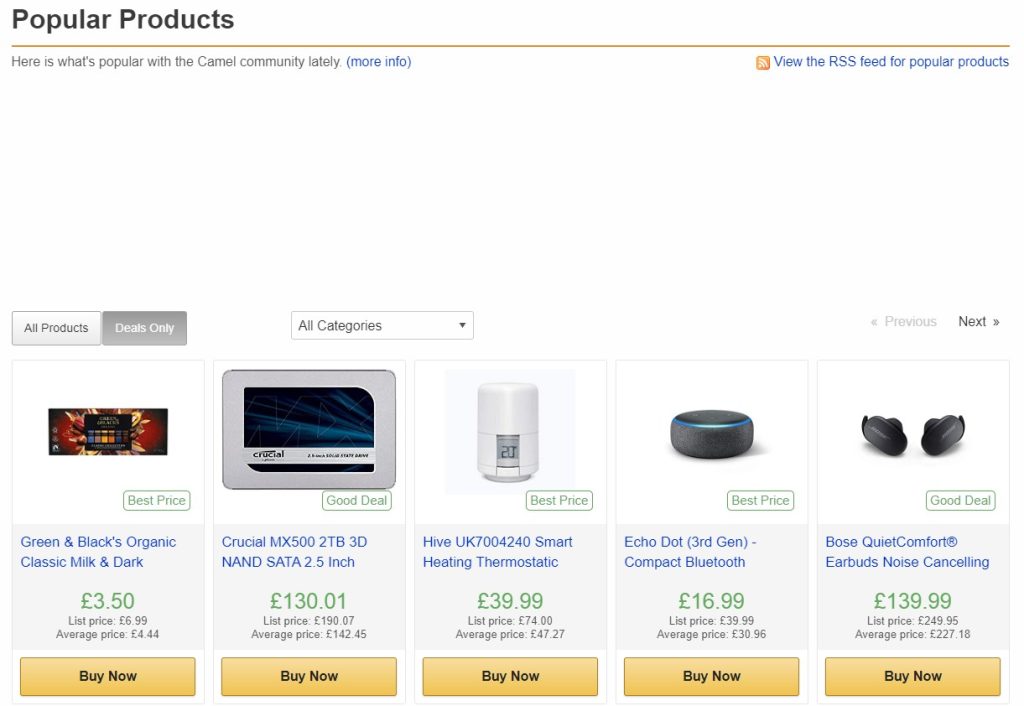Open the Hive thermostatic valve image
1024x706 pixels.
pyautogui.click(x=510, y=430)
